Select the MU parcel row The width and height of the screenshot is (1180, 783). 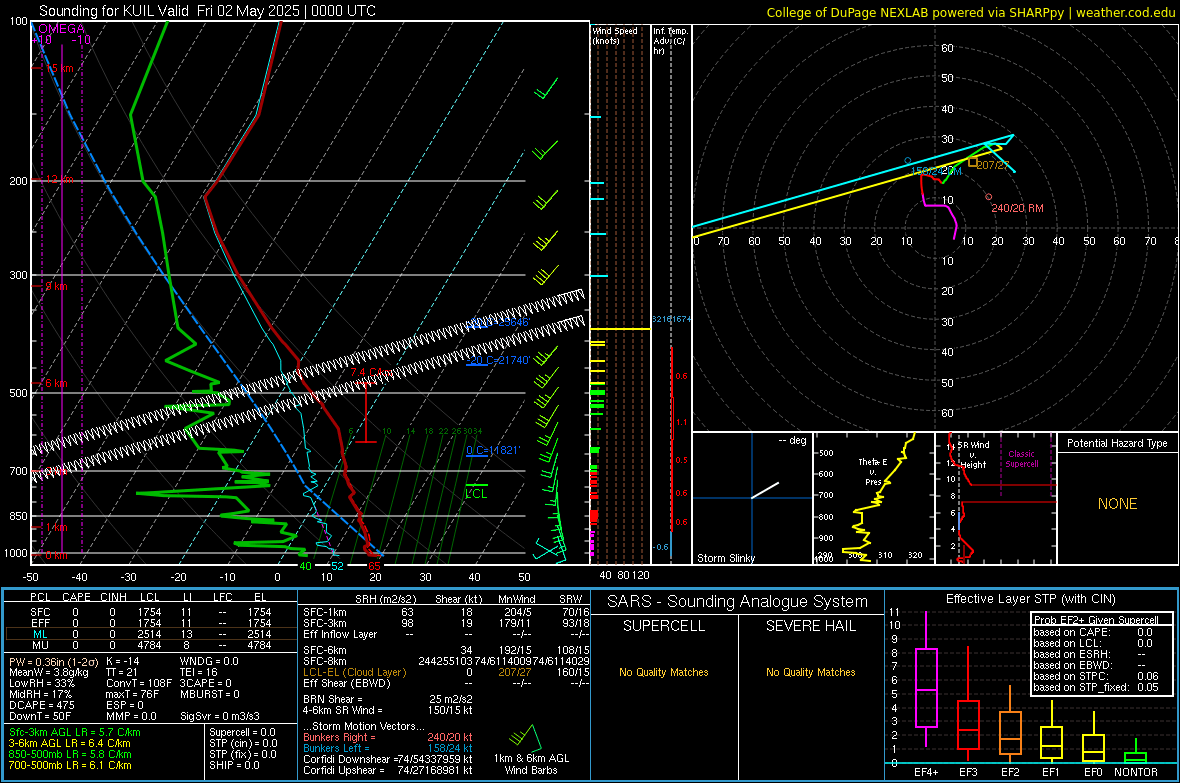(x=151, y=645)
